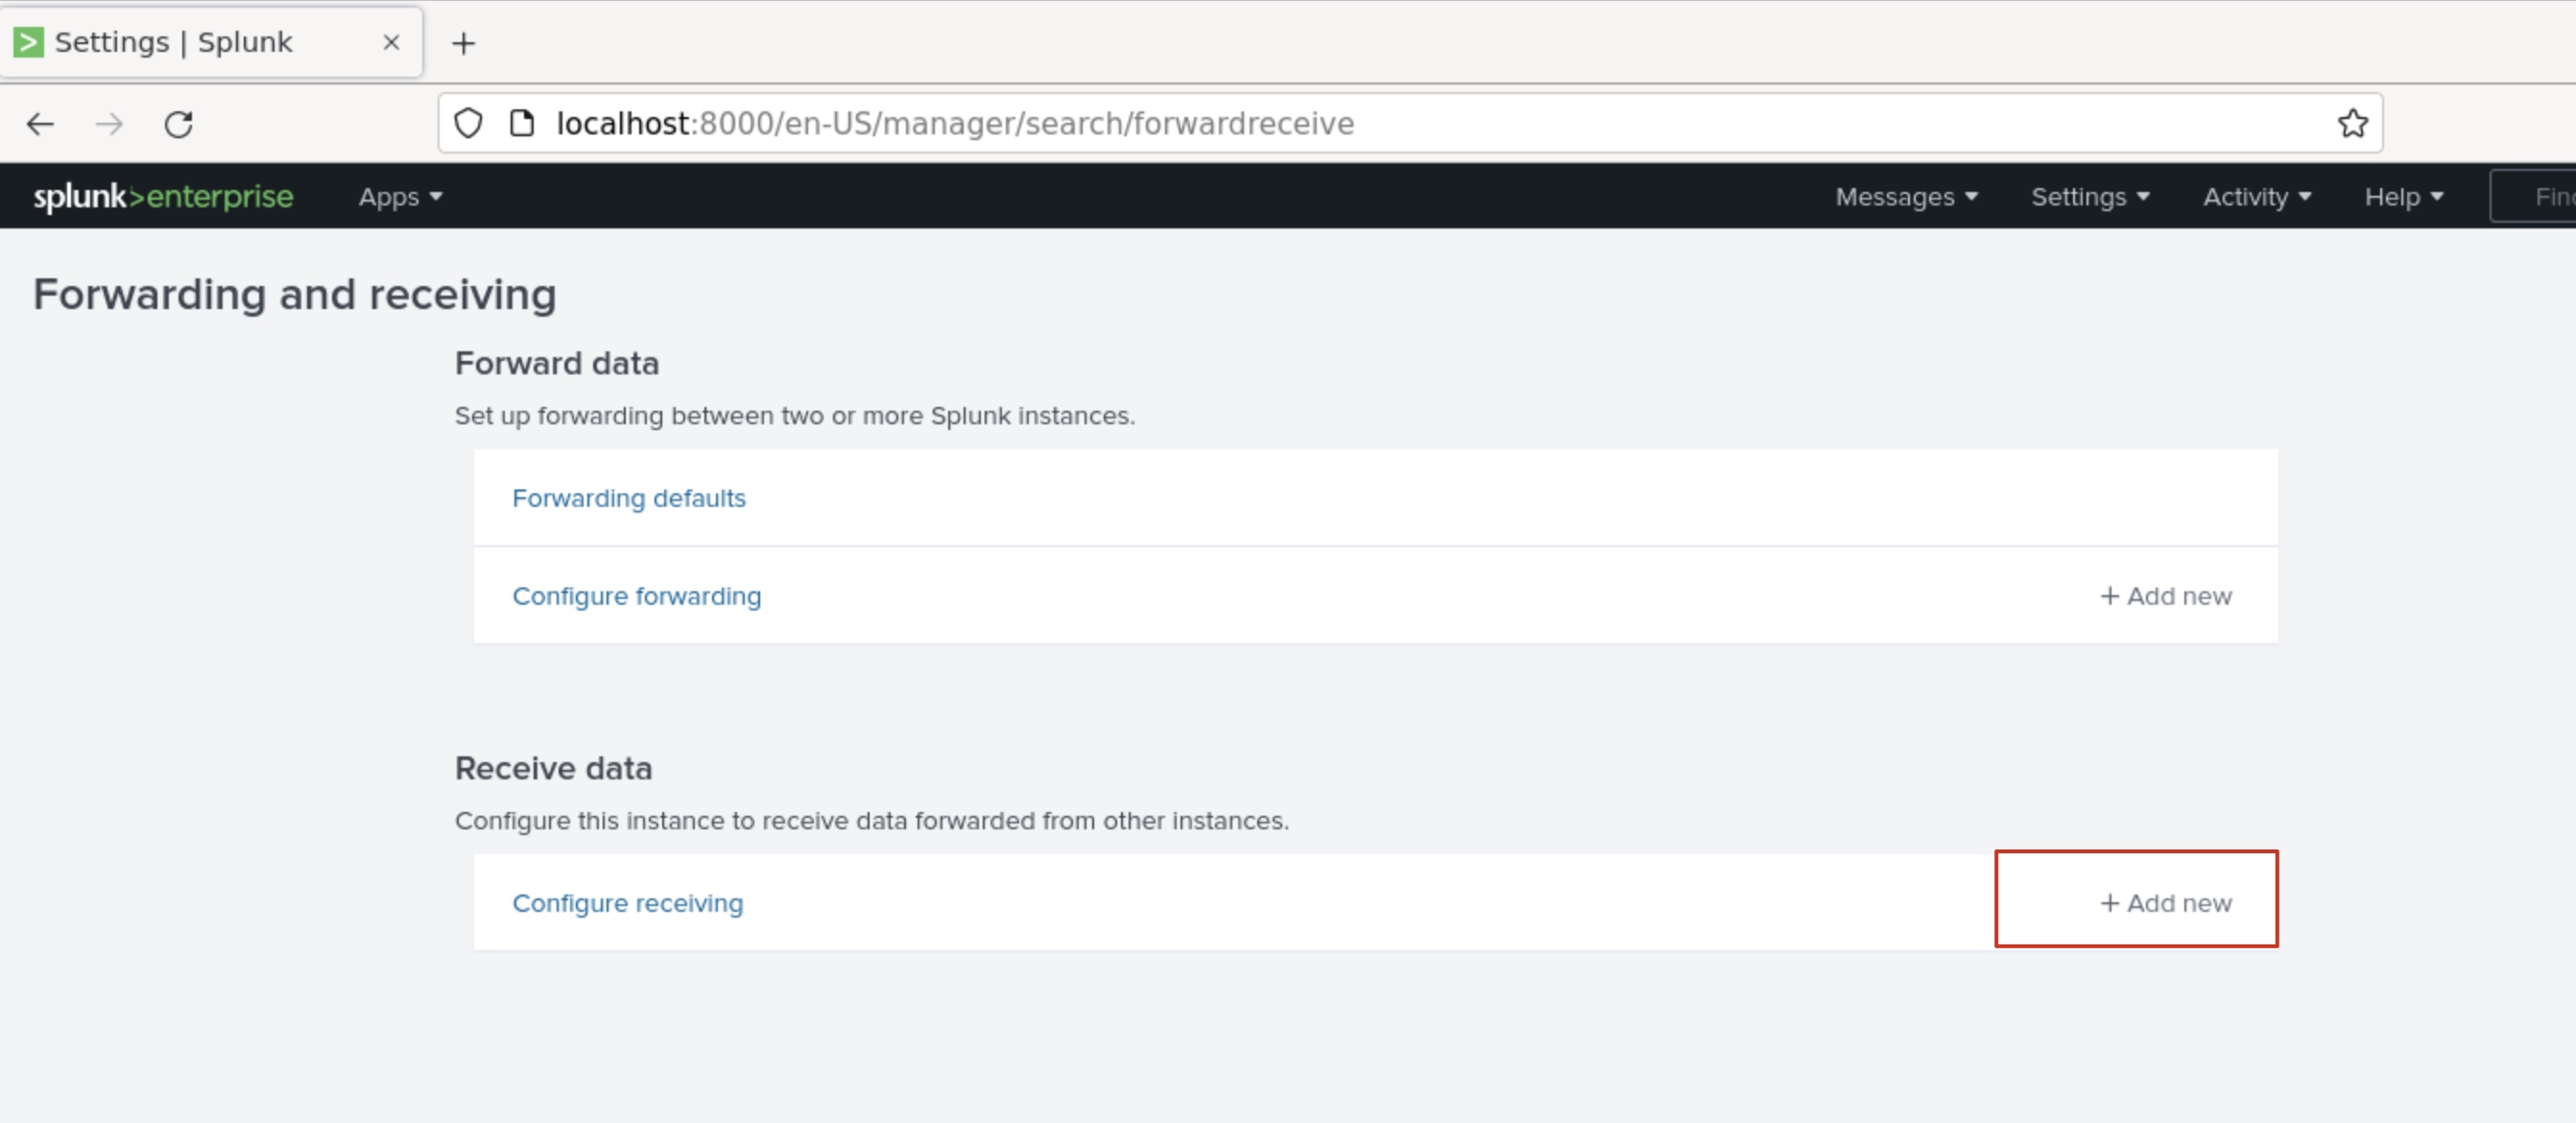Reload the current page
The height and width of the screenshot is (1123, 2576).
(179, 124)
